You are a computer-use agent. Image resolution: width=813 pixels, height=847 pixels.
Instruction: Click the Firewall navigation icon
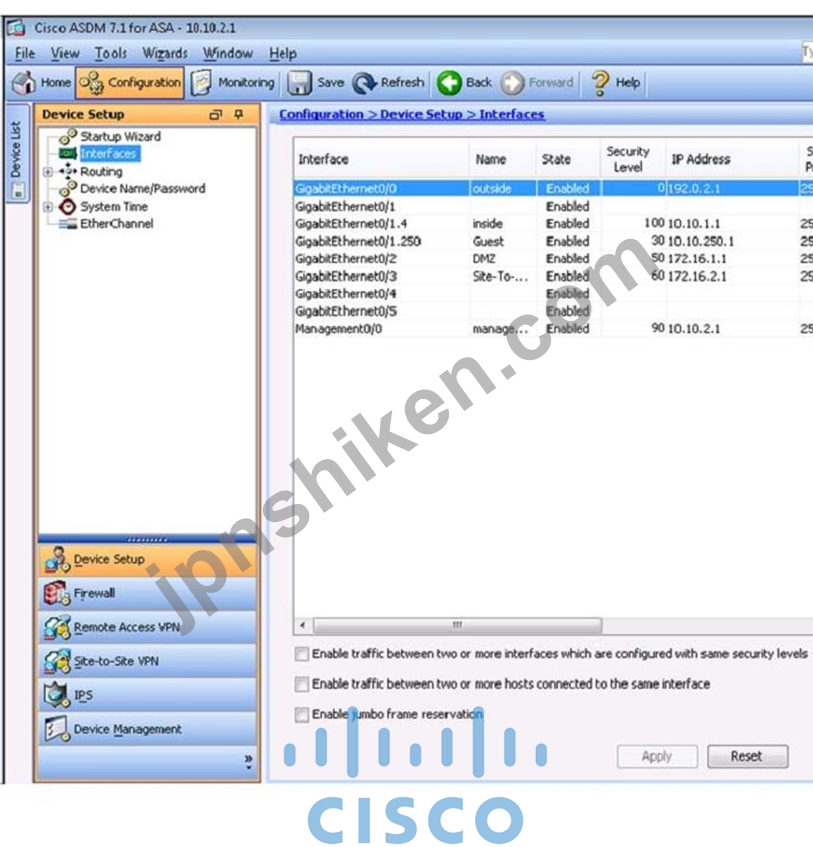[57, 593]
